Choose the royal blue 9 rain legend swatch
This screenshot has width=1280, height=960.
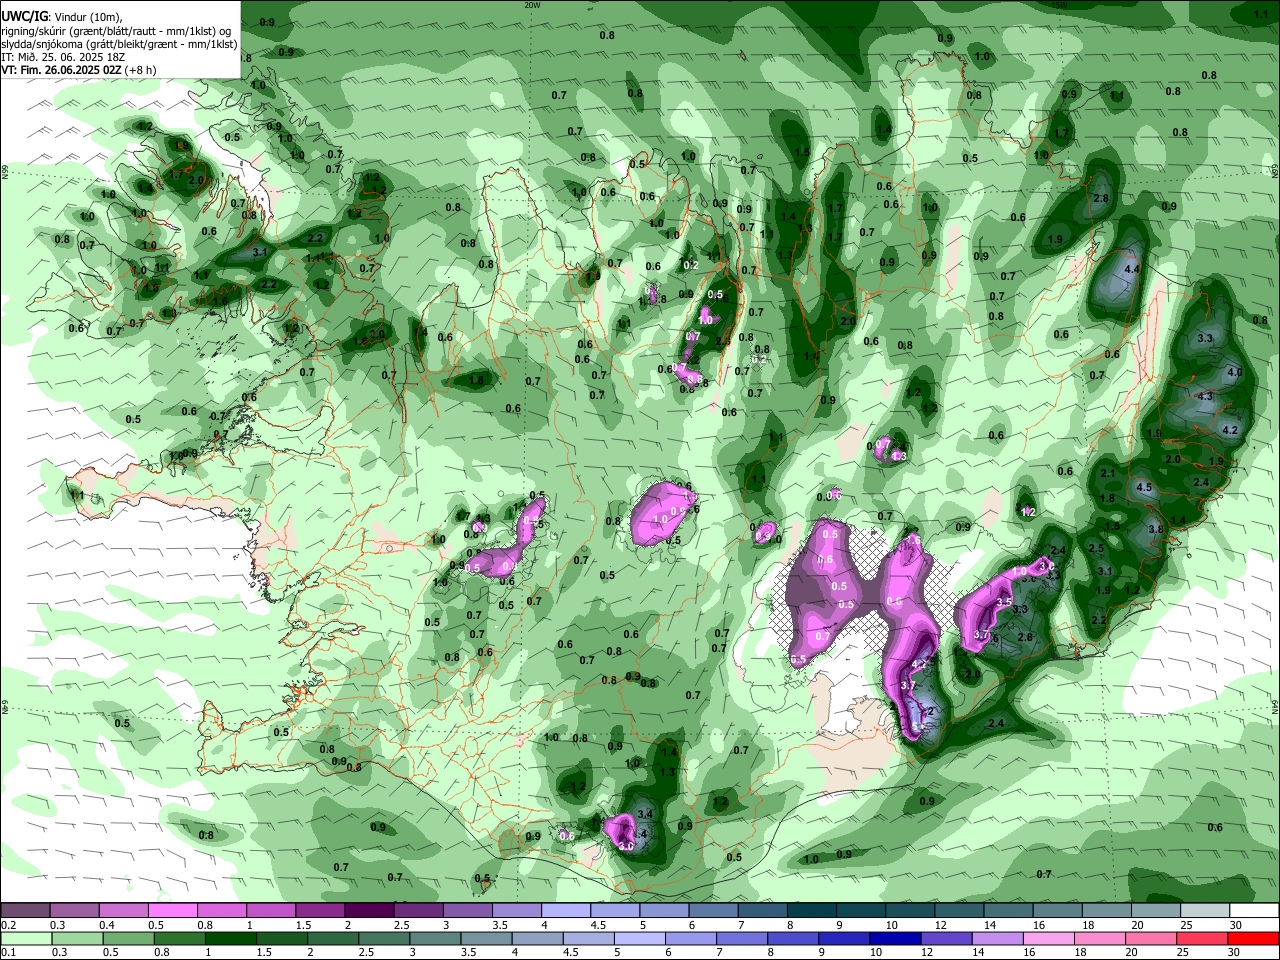pos(845,938)
